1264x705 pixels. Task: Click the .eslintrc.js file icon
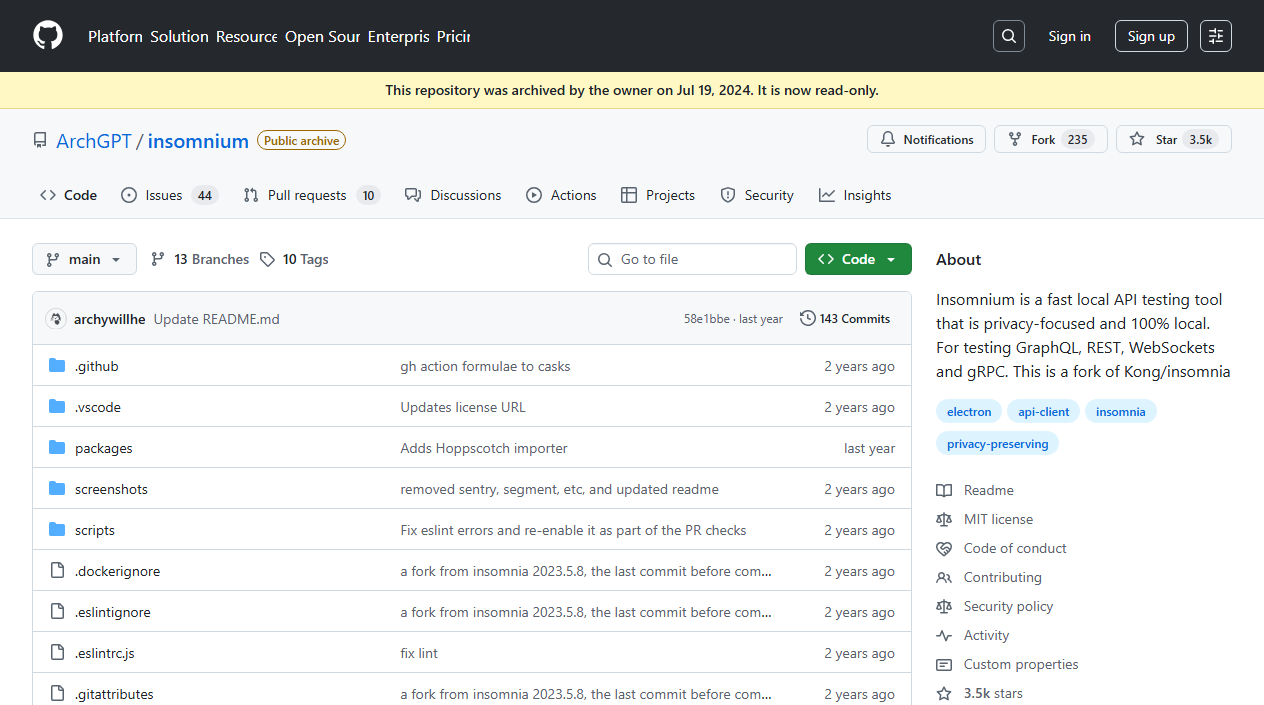[57, 653]
